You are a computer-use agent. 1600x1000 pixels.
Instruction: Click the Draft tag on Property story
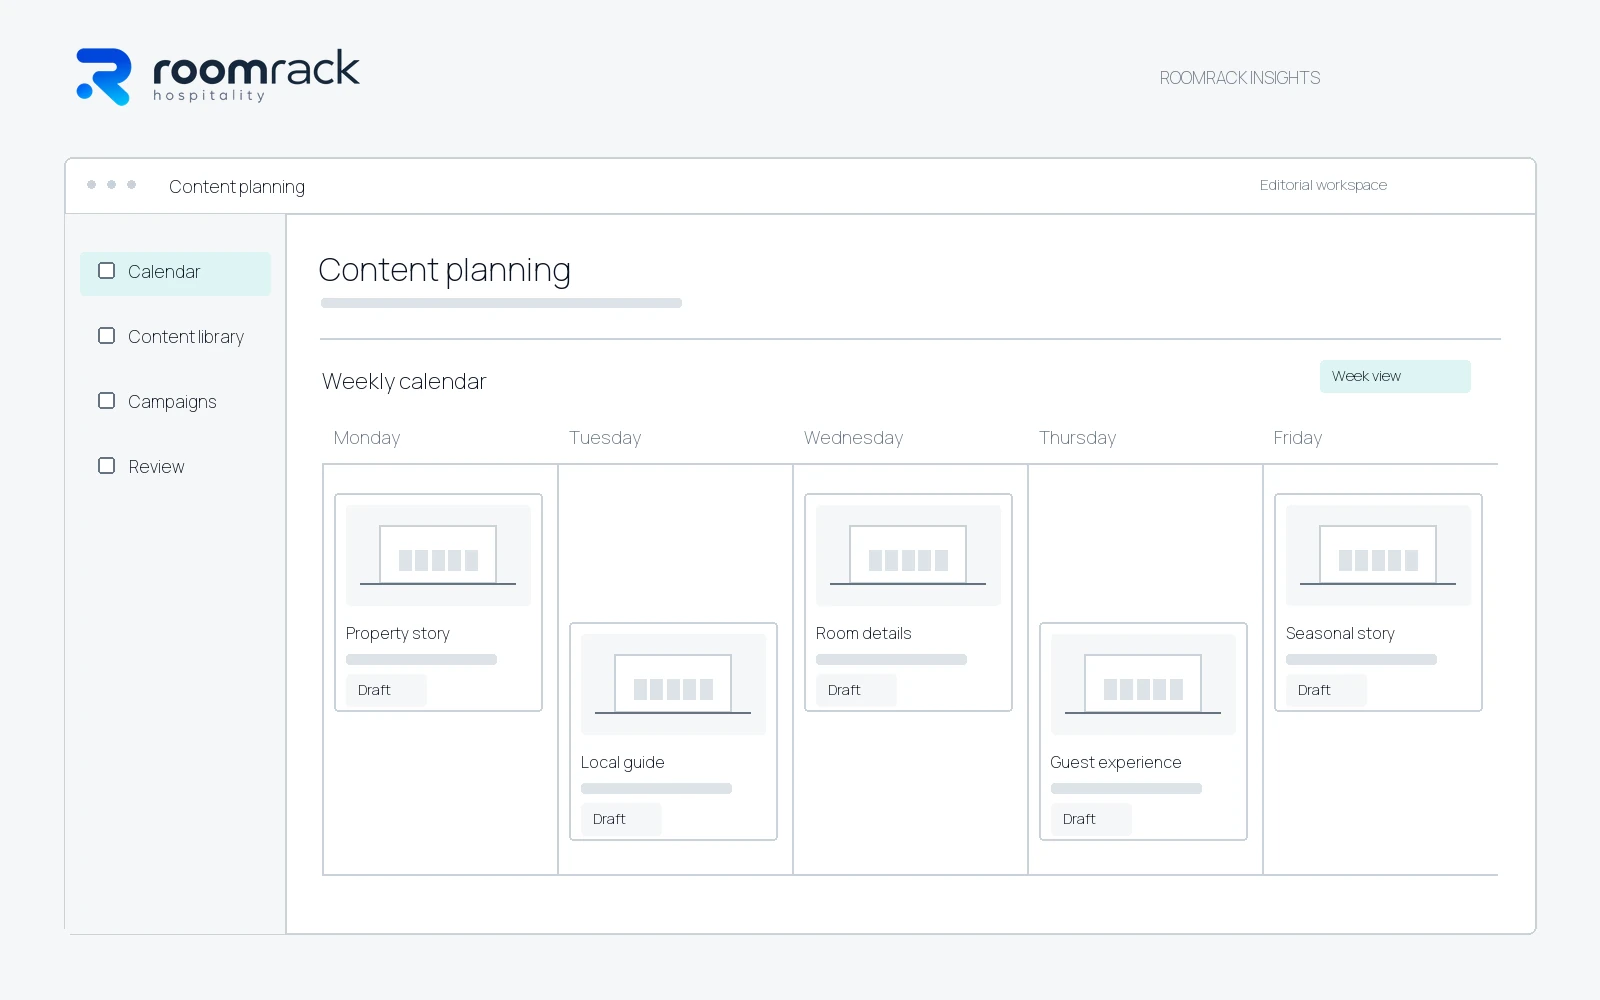pyautogui.click(x=386, y=690)
